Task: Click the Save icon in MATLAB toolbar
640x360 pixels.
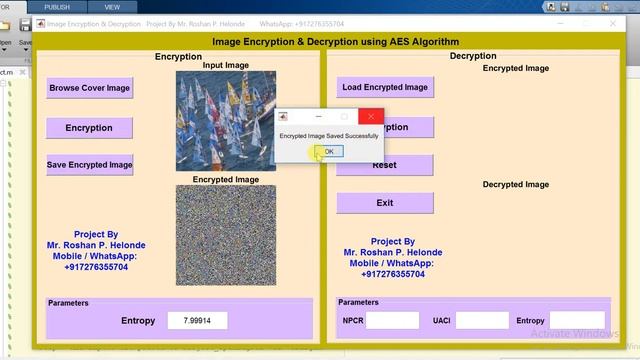Action: 25,25
